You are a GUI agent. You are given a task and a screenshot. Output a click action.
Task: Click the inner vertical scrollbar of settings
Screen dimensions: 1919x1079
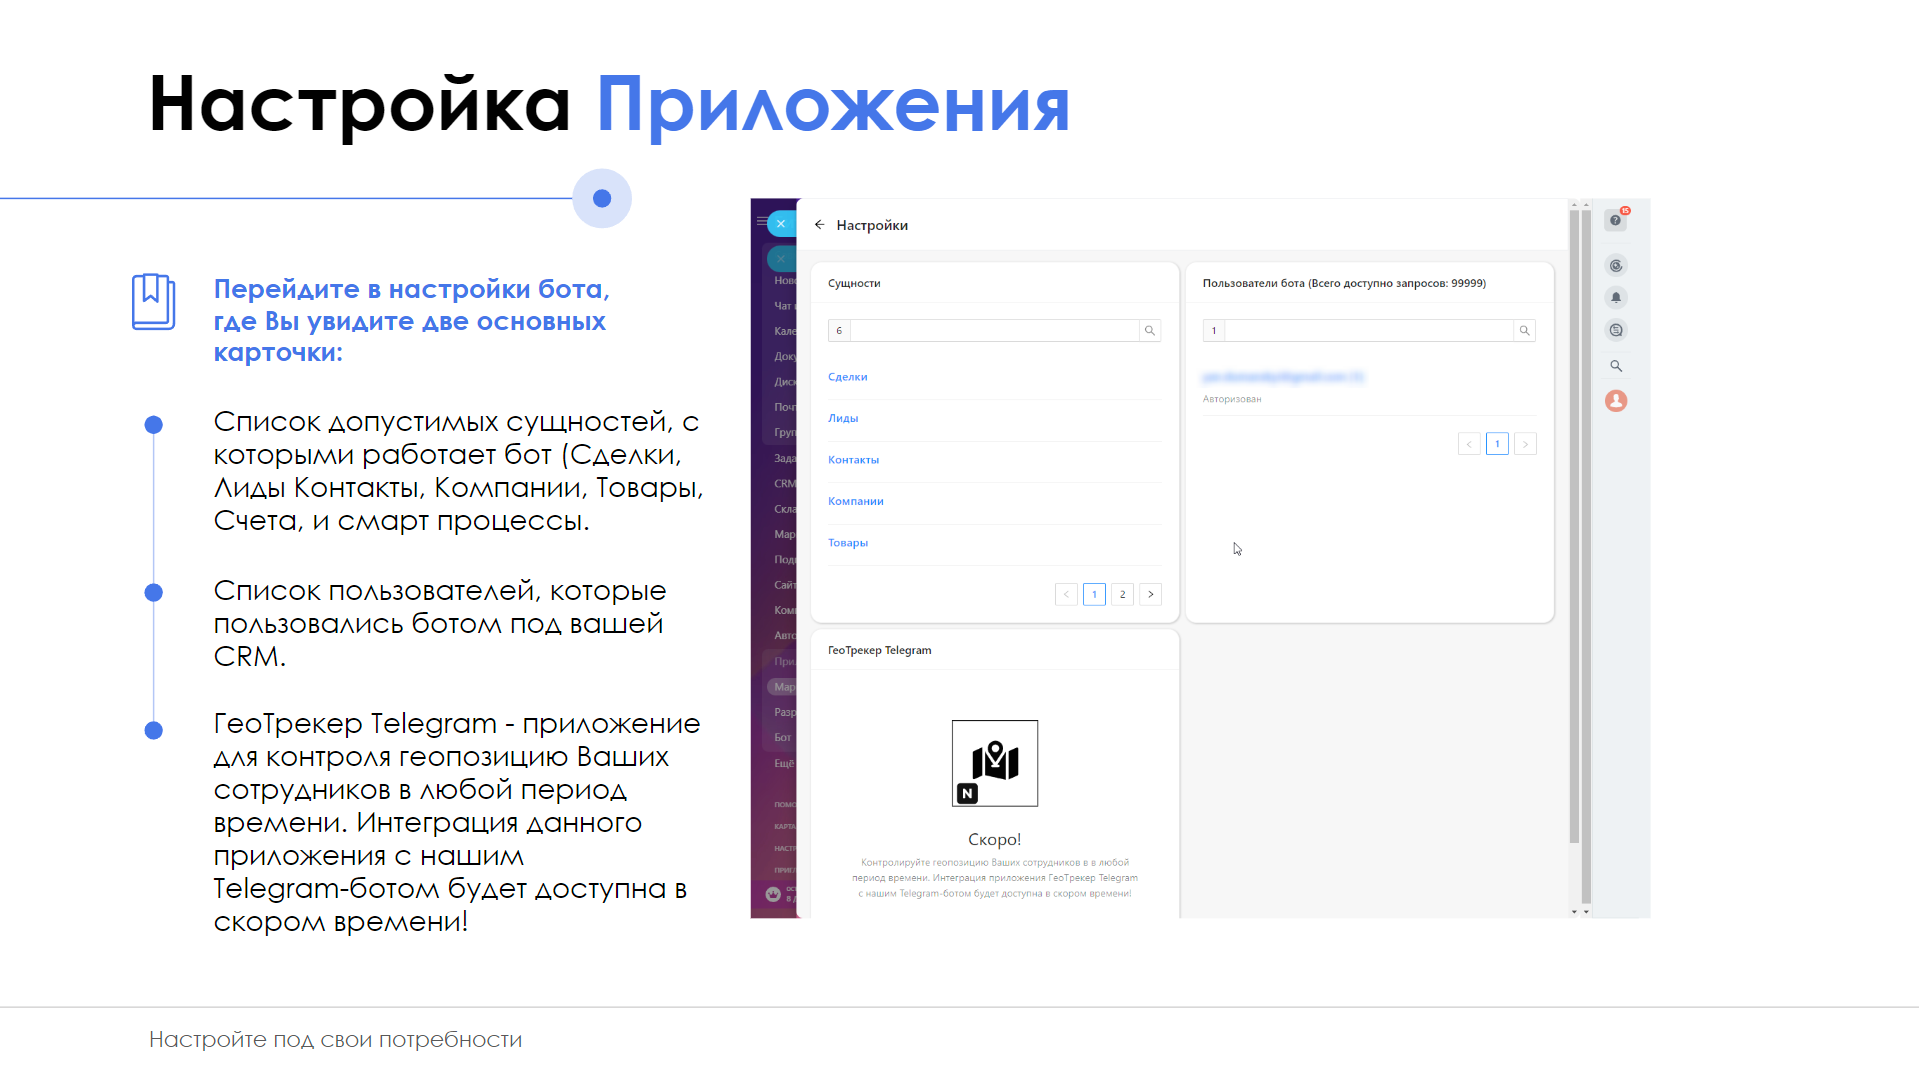[1574, 526]
